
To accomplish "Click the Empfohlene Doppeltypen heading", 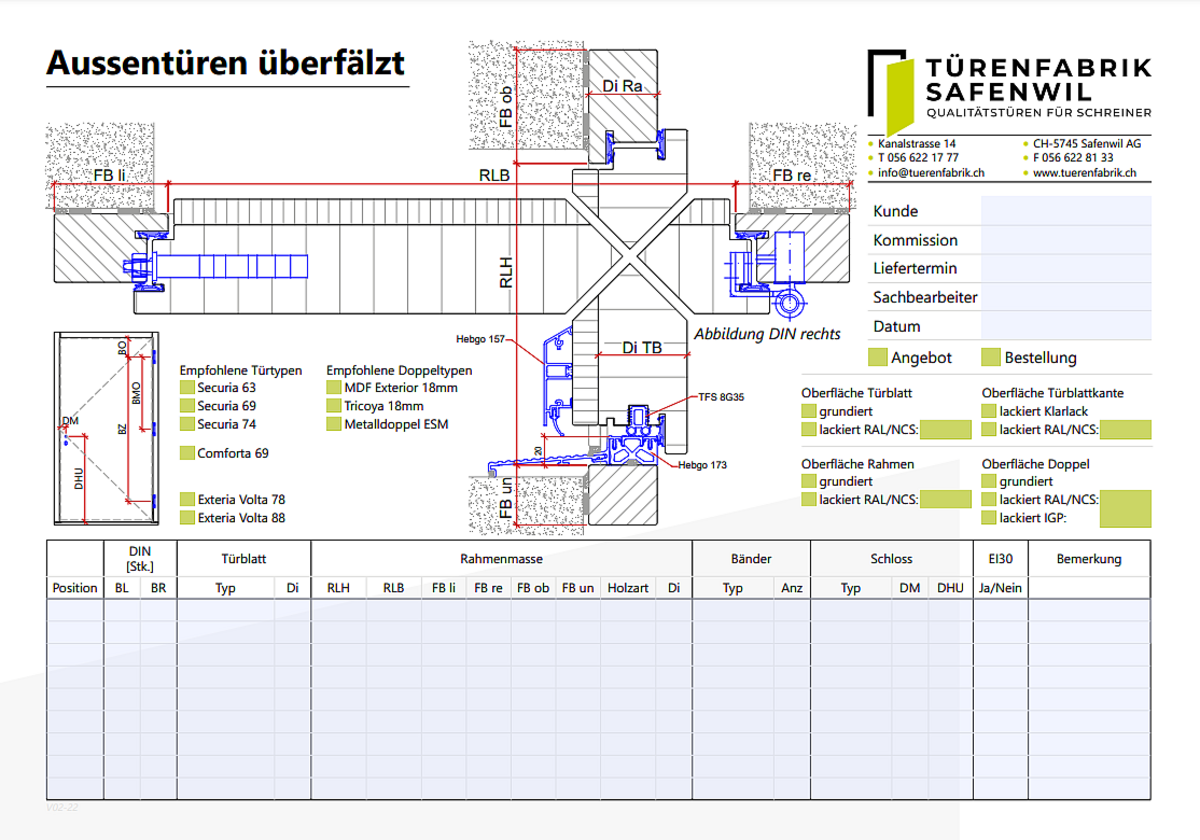I will (399, 370).
